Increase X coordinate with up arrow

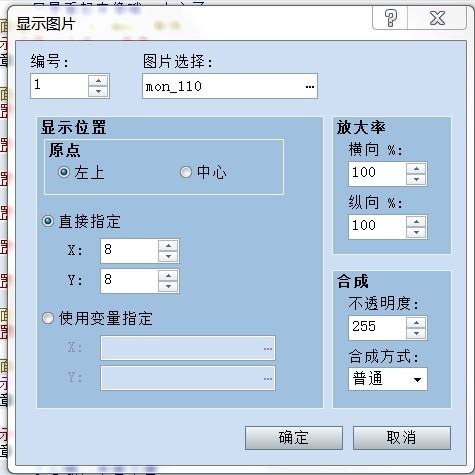168,246
